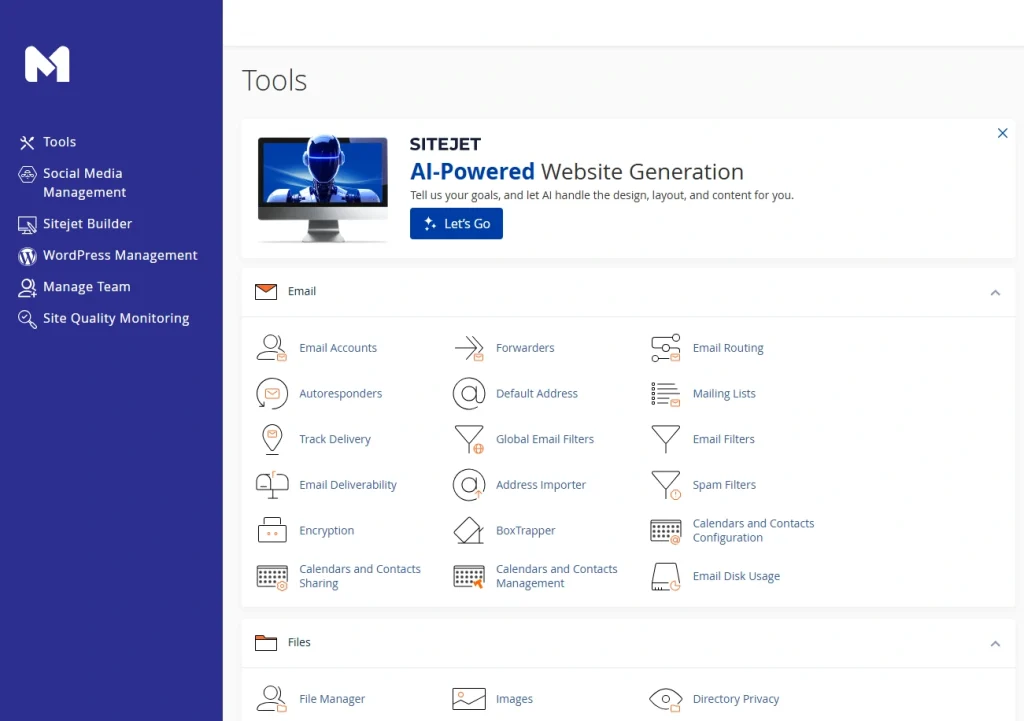Collapse the Email section chevron

pos(995,293)
